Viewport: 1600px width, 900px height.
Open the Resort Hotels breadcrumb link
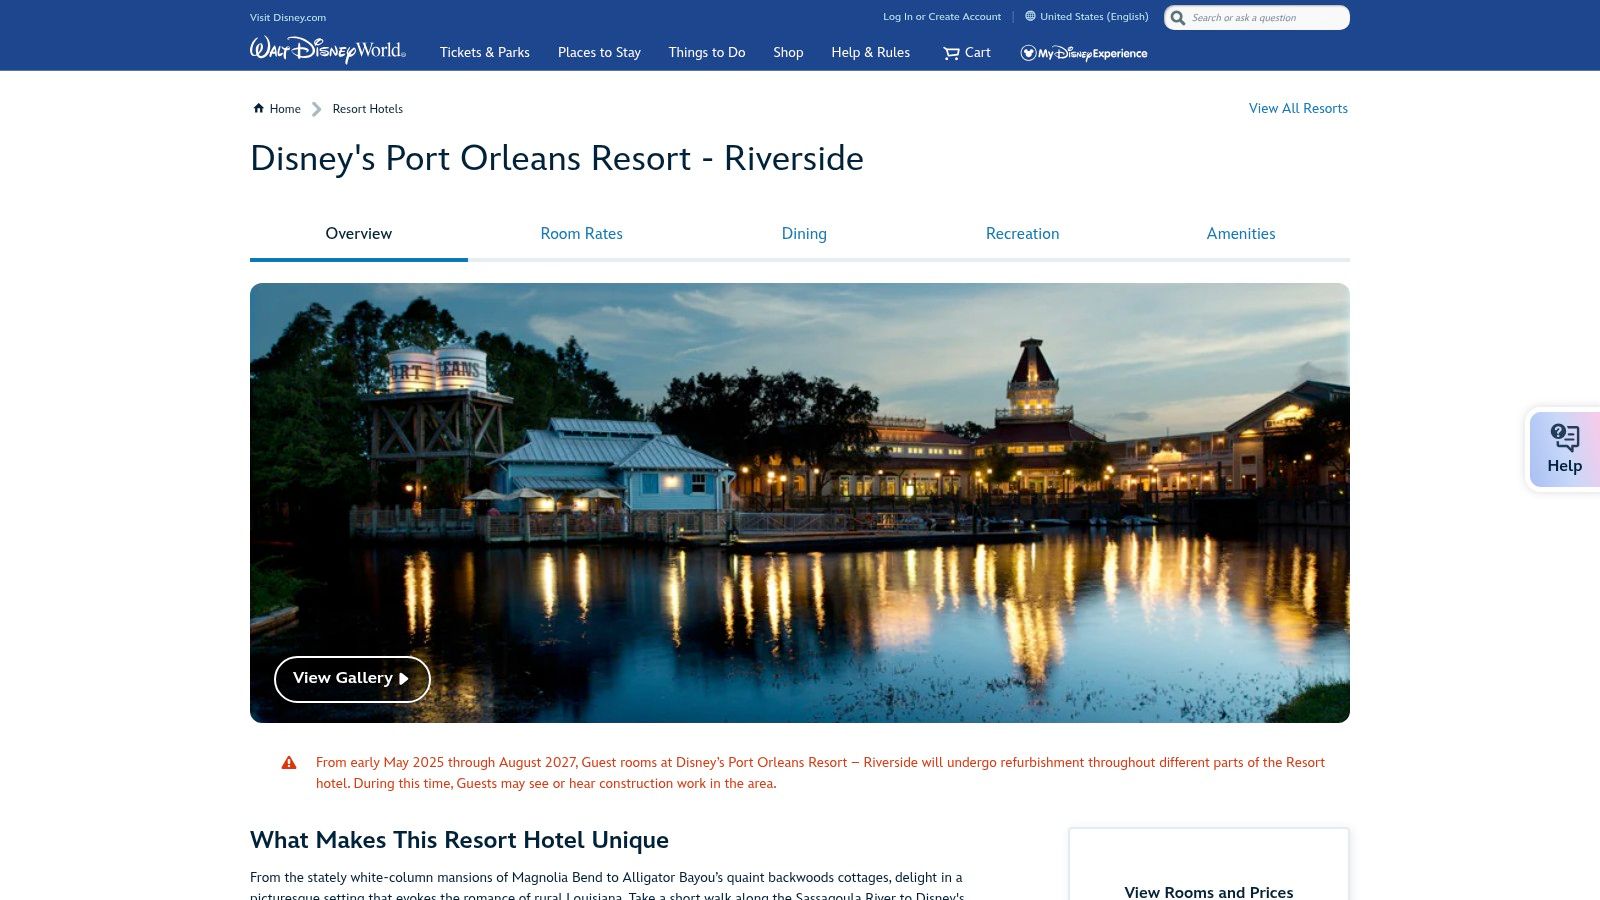(367, 109)
